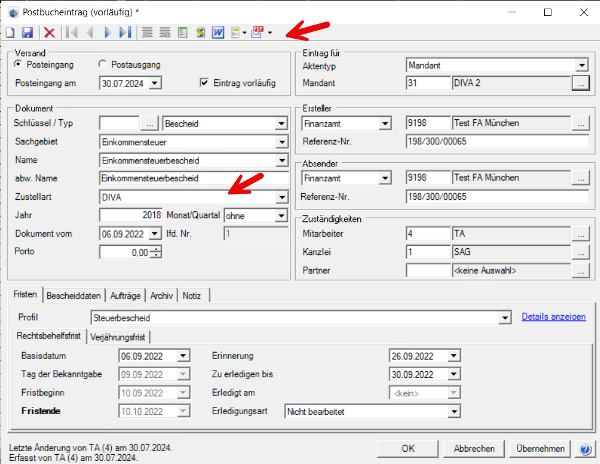The width and height of the screenshot is (600, 464).
Task: Click the first text lines toolbar icon
Action: pos(147,33)
